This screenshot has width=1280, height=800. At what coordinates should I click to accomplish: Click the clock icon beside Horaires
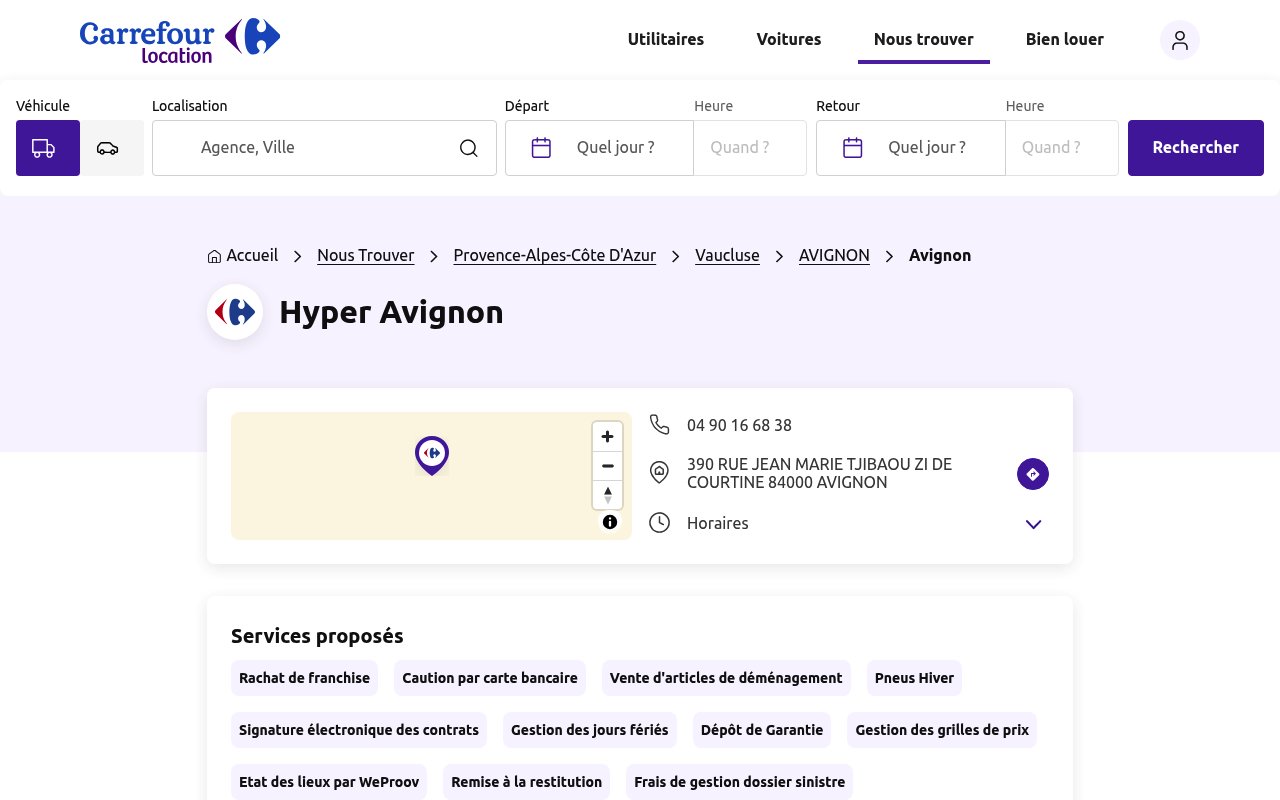point(659,523)
